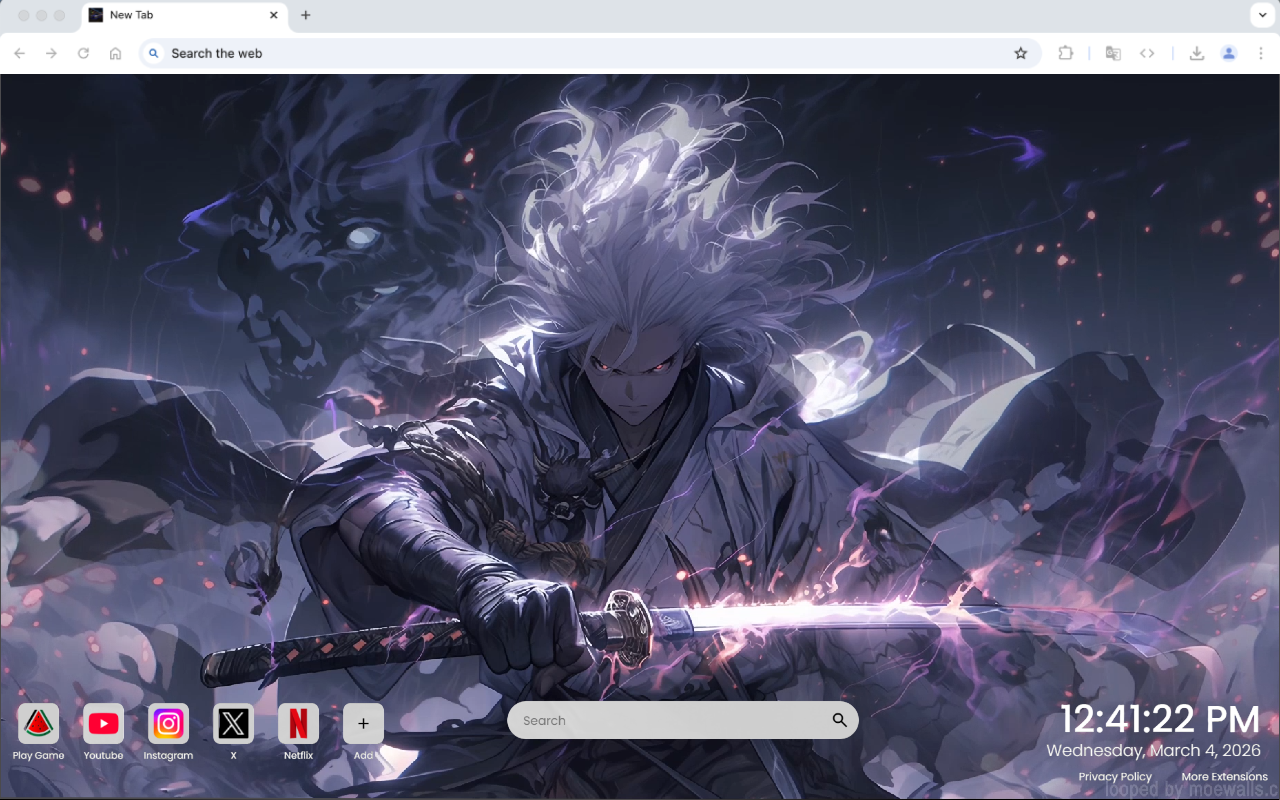Click the Netflix label text
The width and height of the screenshot is (1280, 800).
[x=298, y=756]
